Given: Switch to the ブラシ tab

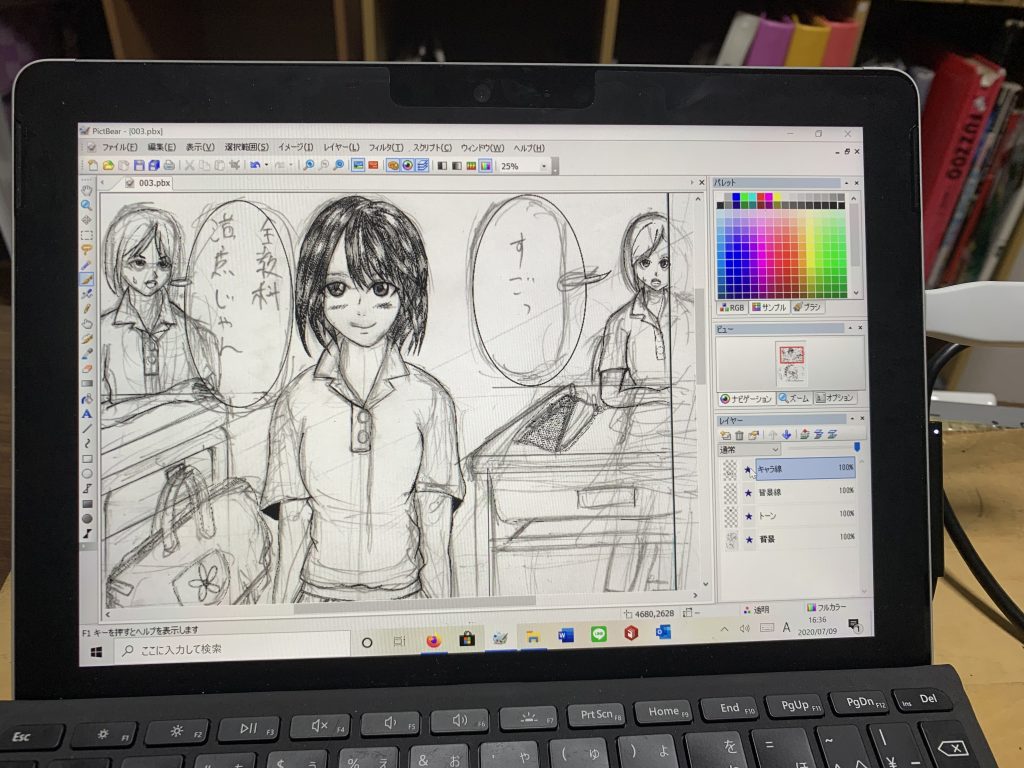Looking at the screenshot, I should coord(807,306).
